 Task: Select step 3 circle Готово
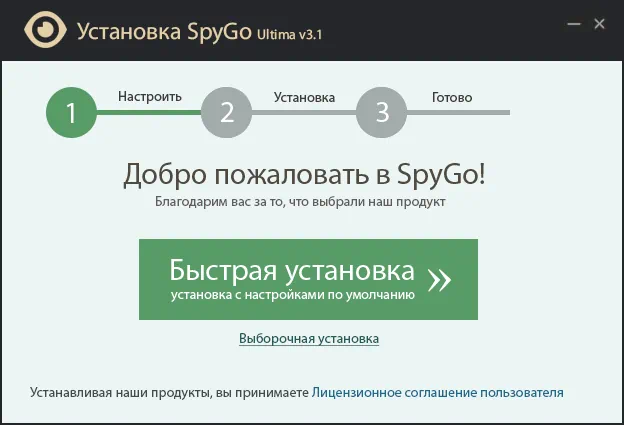point(381,113)
